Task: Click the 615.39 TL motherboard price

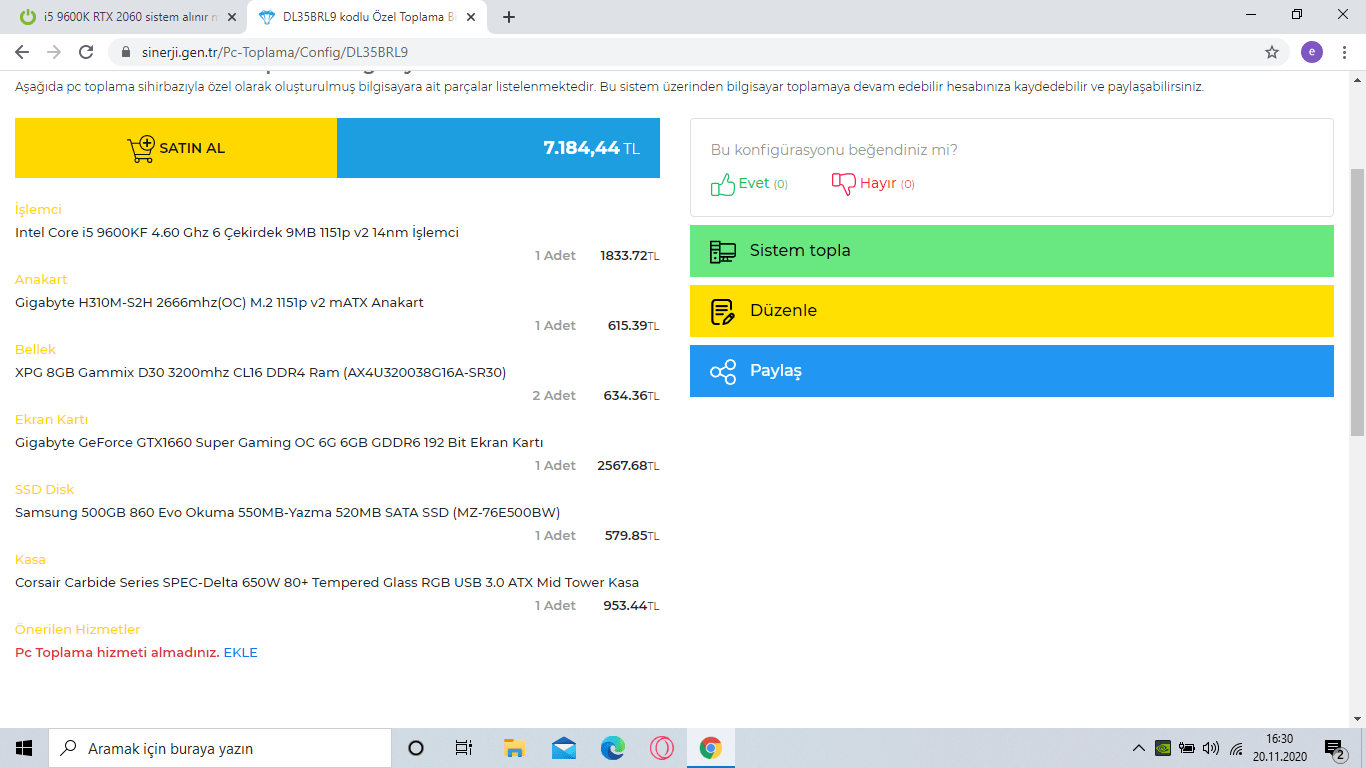Action: (633, 326)
